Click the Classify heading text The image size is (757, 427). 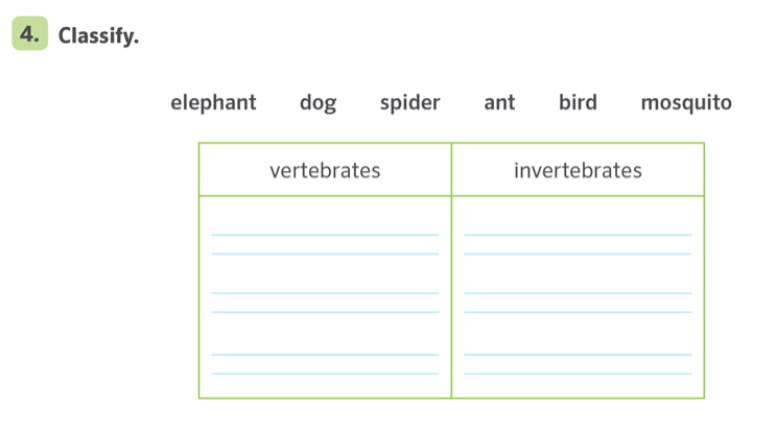click(x=98, y=36)
